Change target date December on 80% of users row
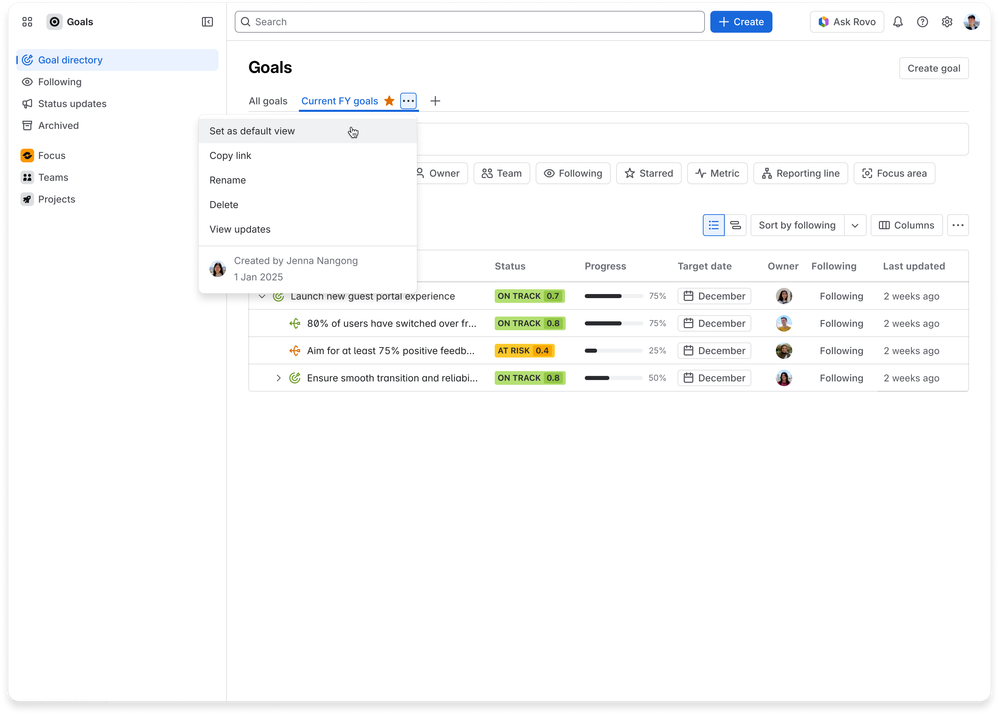999x715 pixels. click(714, 324)
